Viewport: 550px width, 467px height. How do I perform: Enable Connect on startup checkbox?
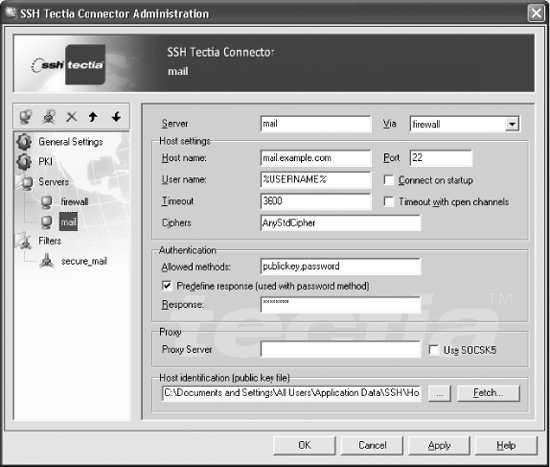pyautogui.click(x=389, y=180)
